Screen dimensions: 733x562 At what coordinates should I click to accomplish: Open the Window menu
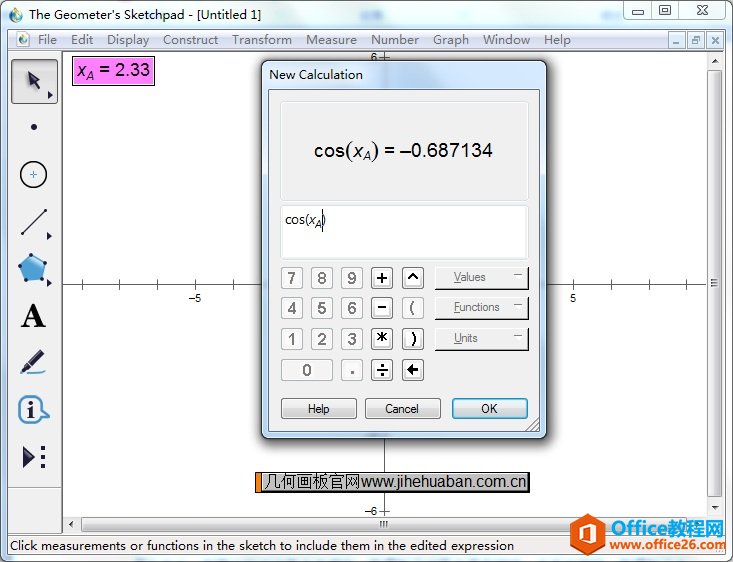coord(506,40)
